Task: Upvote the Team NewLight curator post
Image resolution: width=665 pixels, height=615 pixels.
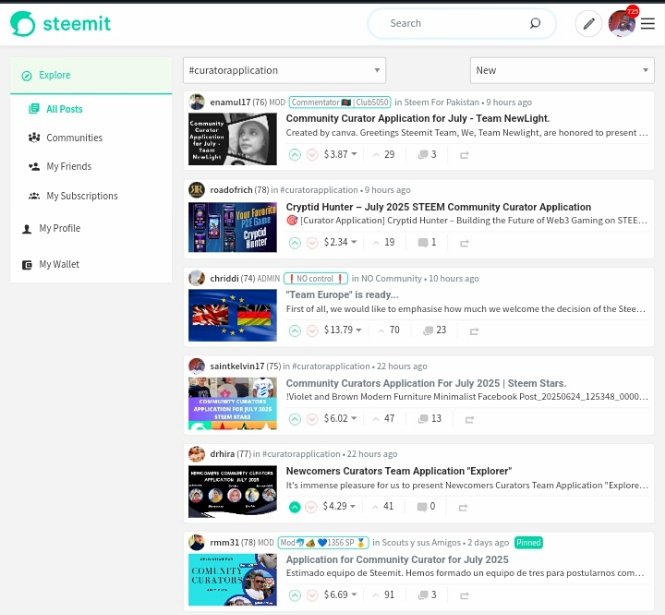Action: pyautogui.click(x=295, y=155)
